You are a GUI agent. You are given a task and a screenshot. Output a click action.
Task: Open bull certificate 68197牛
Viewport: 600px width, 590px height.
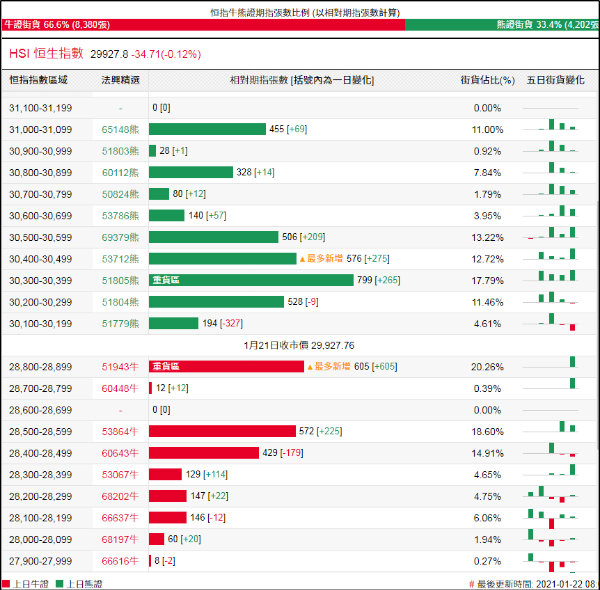[120, 539]
